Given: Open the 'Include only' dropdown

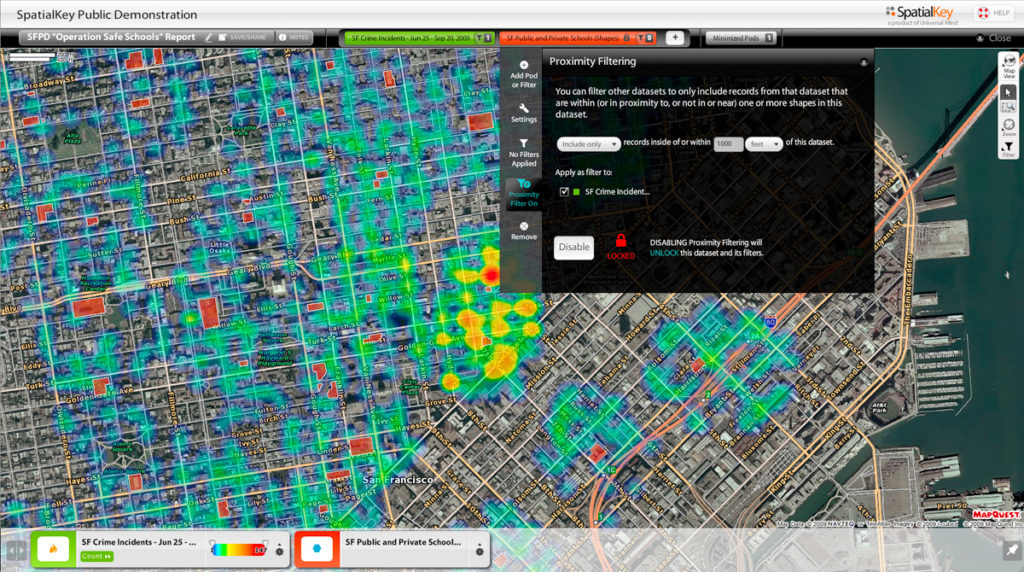Looking at the screenshot, I should pos(588,144).
